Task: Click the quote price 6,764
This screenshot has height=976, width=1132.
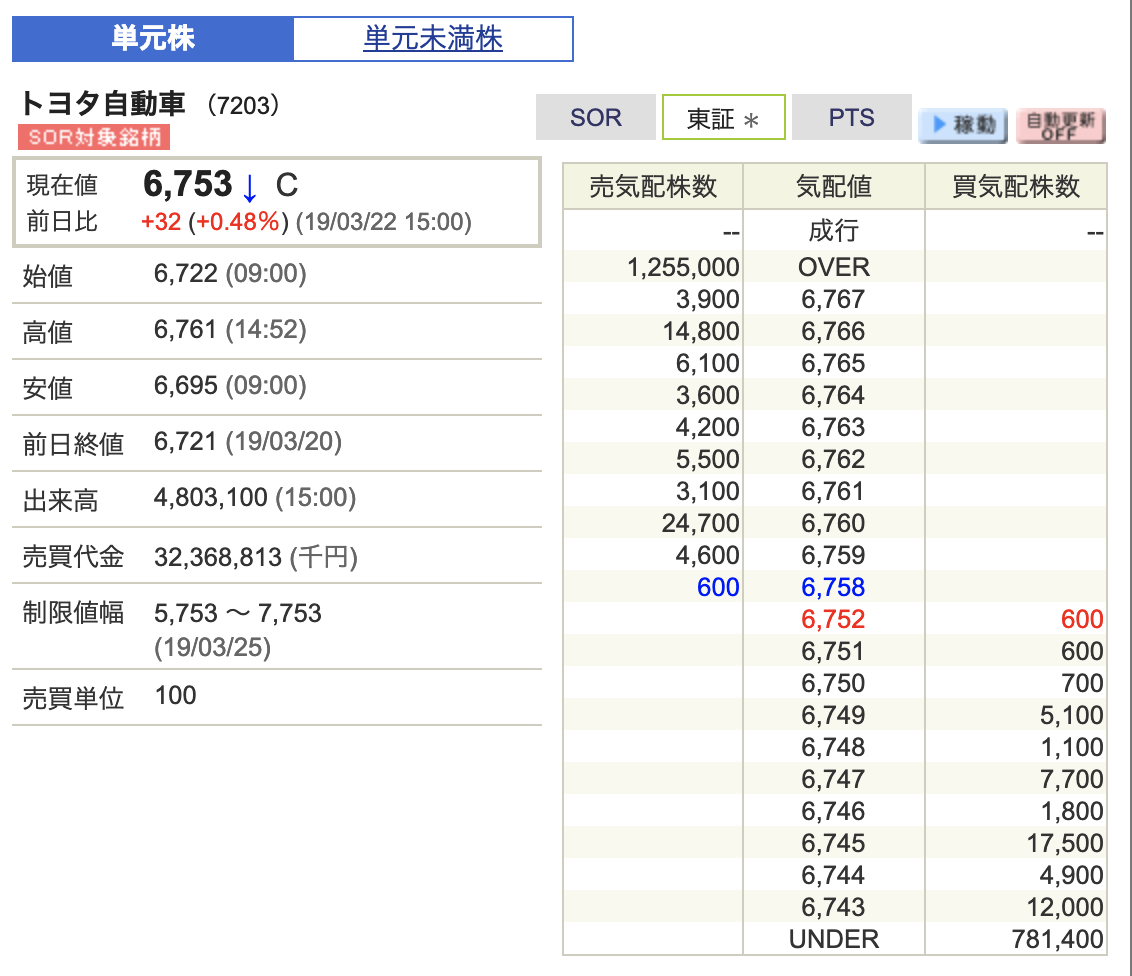Action: (833, 395)
